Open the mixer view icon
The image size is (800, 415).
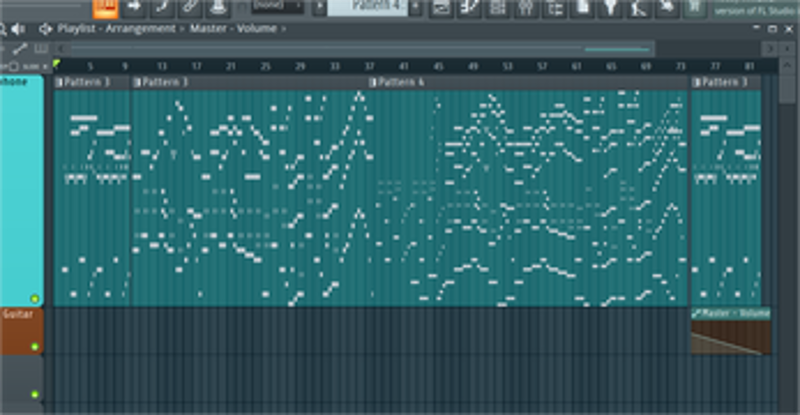pos(523,8)
